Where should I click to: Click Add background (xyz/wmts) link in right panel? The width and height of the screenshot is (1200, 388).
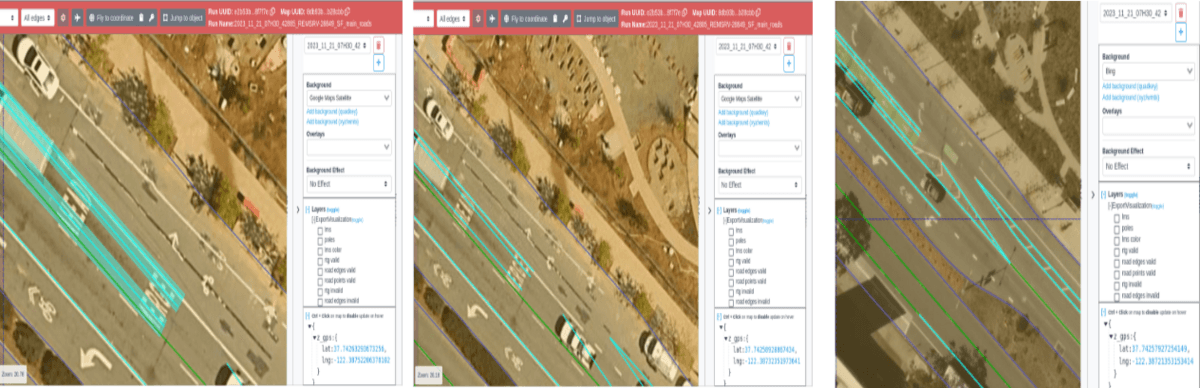tap(1130, 98)
